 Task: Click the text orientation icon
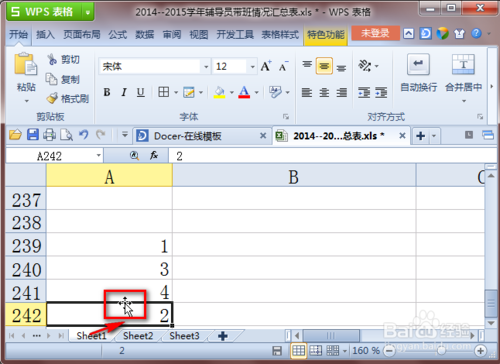(365, 66)
